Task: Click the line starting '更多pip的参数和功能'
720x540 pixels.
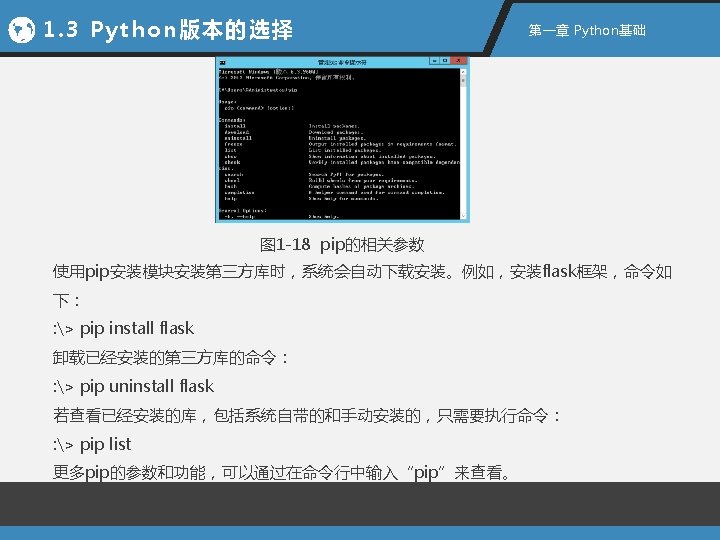Action: point(281,472)
